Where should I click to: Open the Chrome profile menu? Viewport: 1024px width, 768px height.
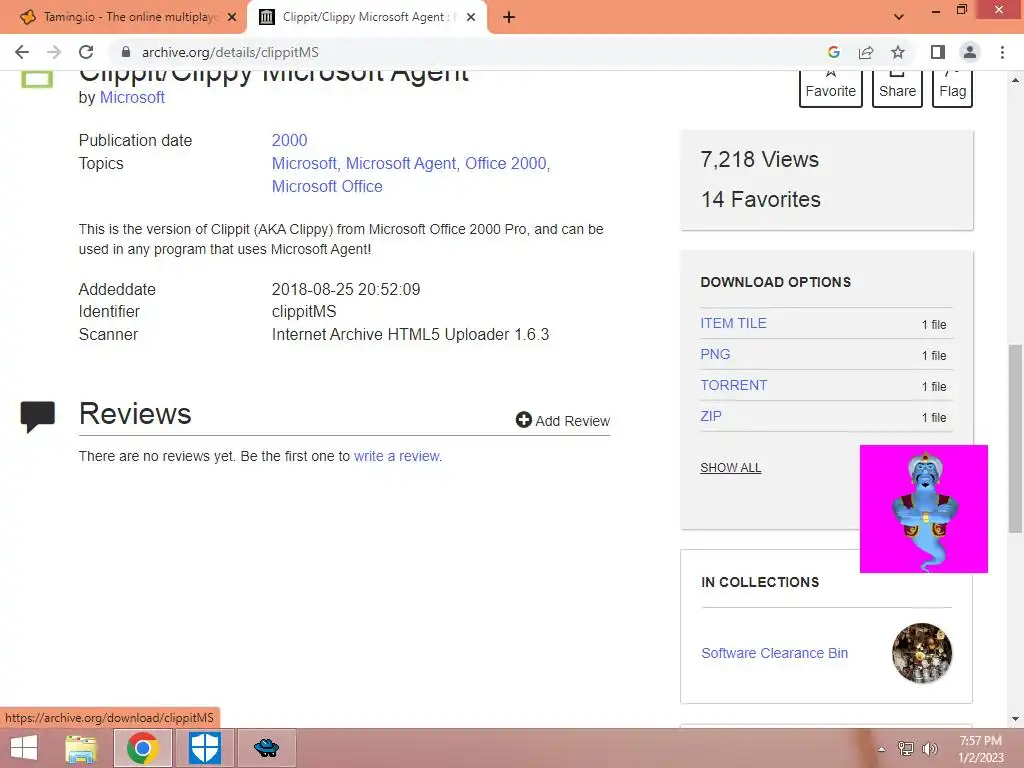pyautogui.click(x=970, y=52)
